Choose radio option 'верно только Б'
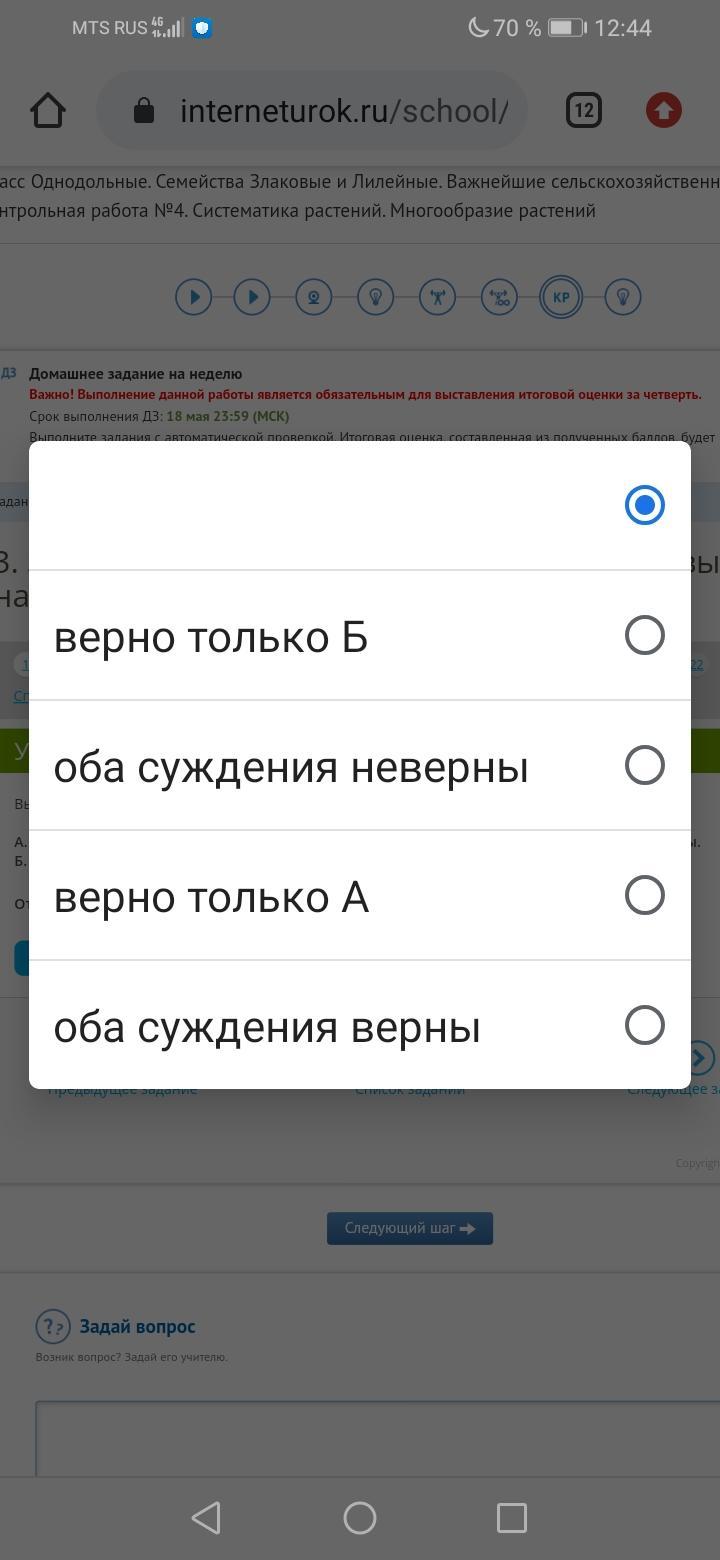 (x=644, y=635)
